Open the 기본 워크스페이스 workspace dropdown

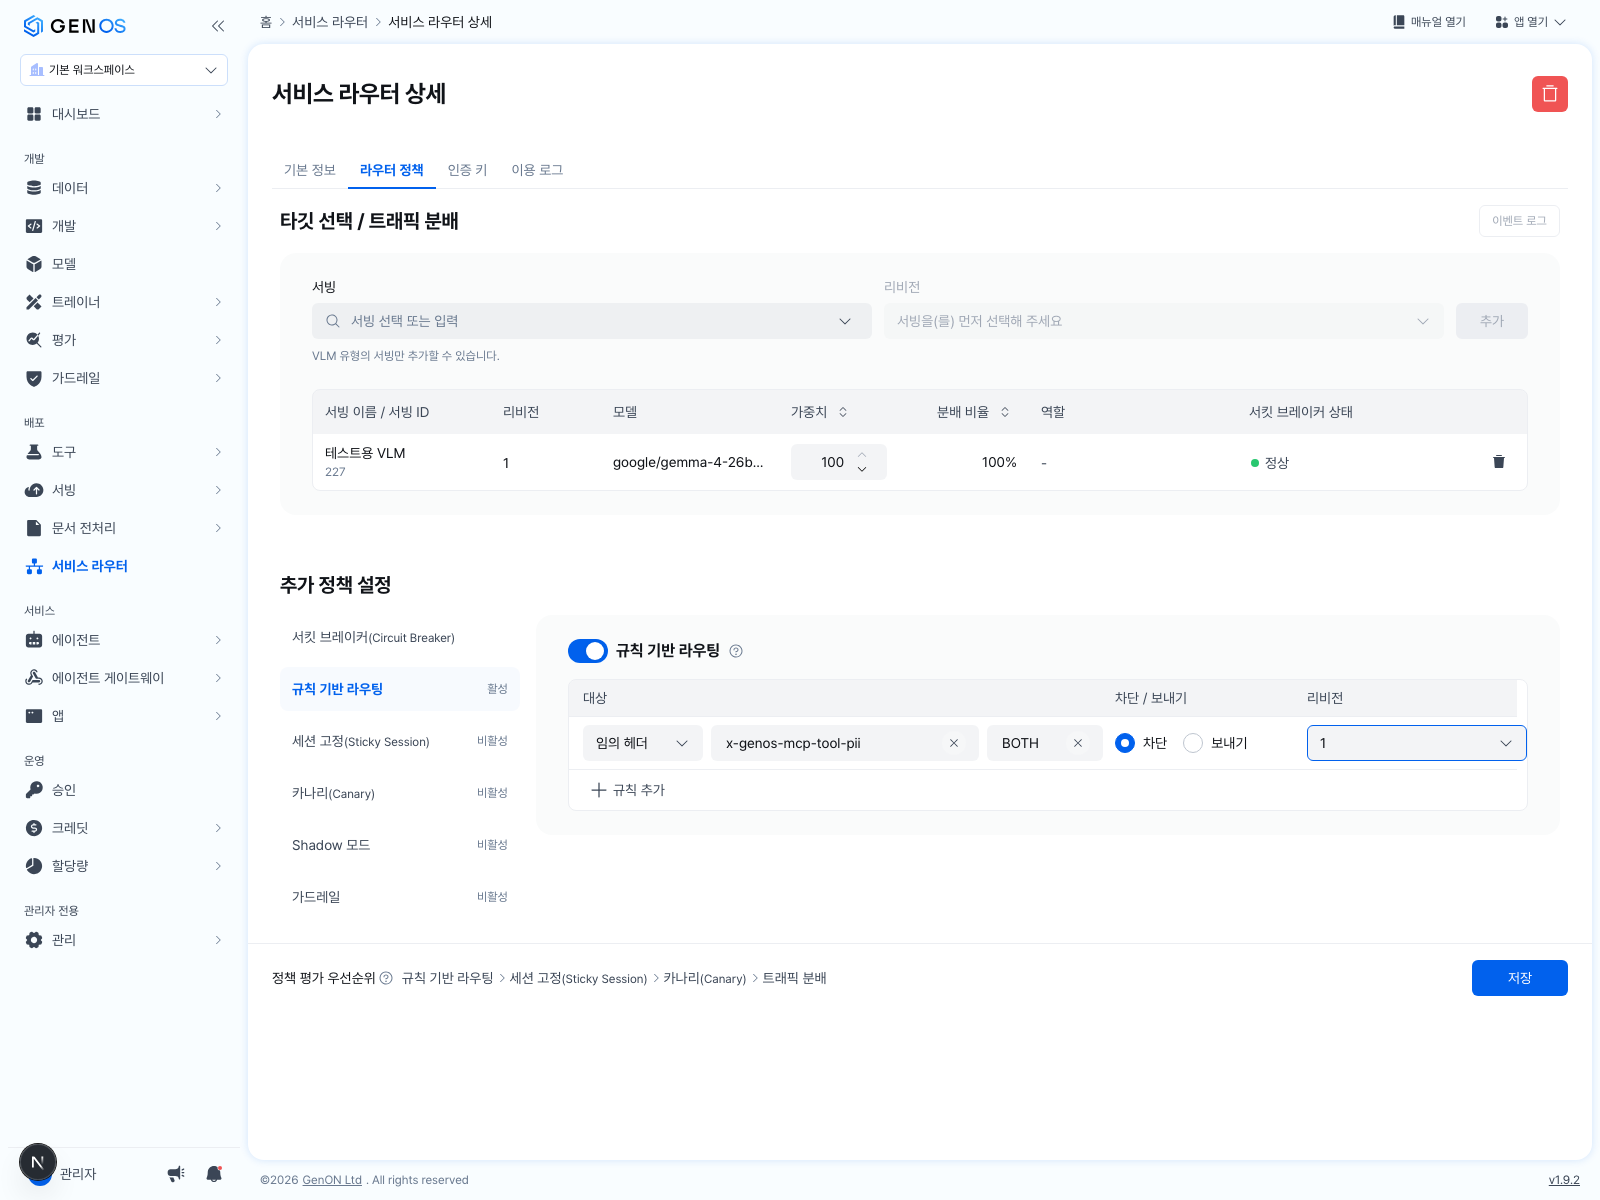click(124, 70)
